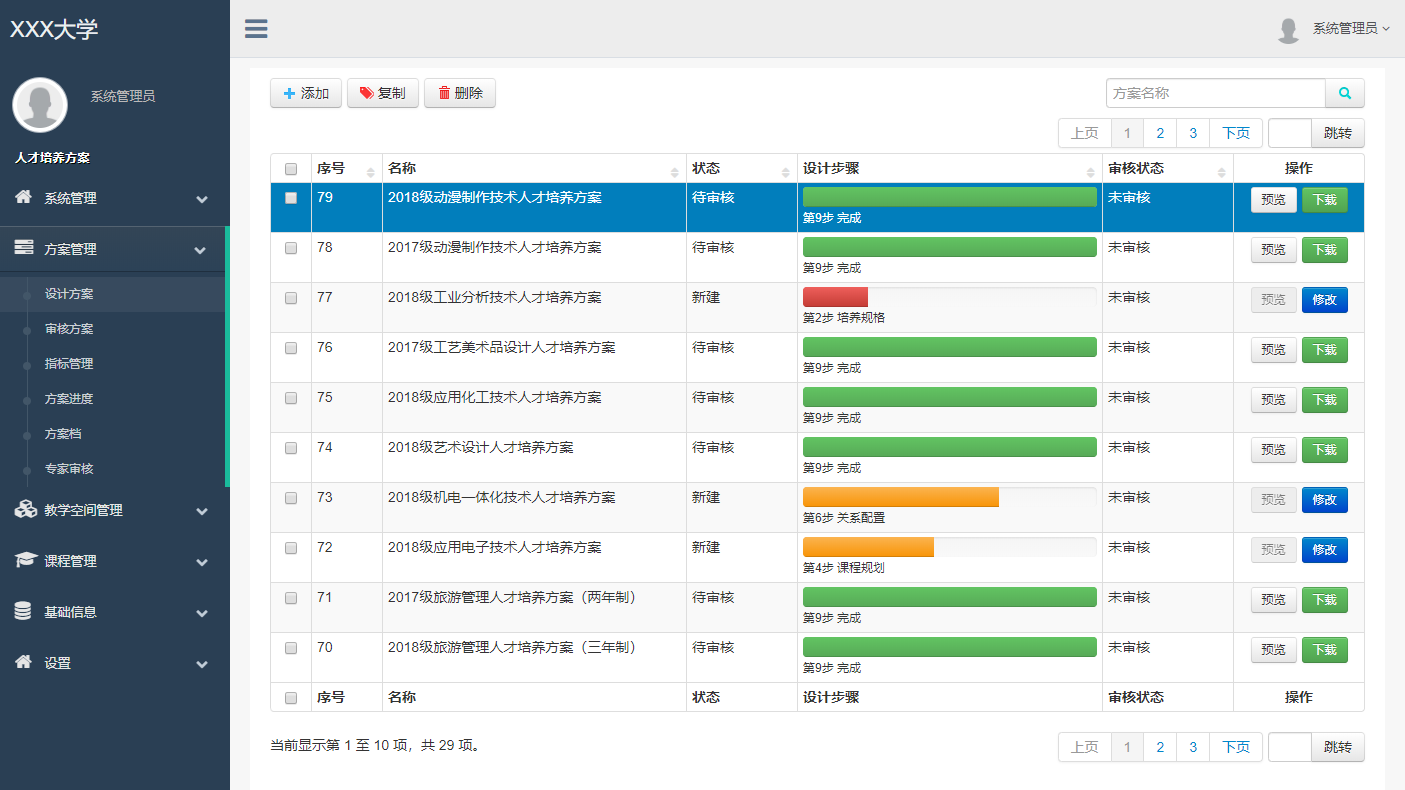Check the checkbox for row 78

[x=291, y=248]
